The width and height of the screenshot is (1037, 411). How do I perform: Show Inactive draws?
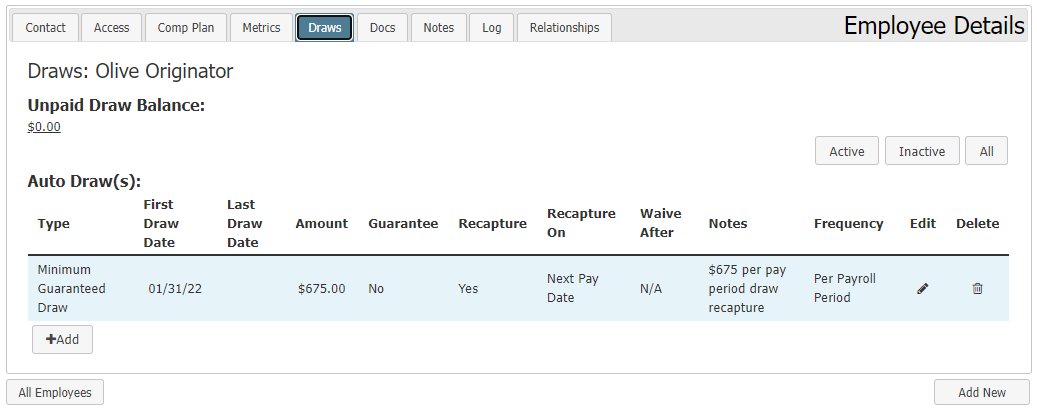922,151
